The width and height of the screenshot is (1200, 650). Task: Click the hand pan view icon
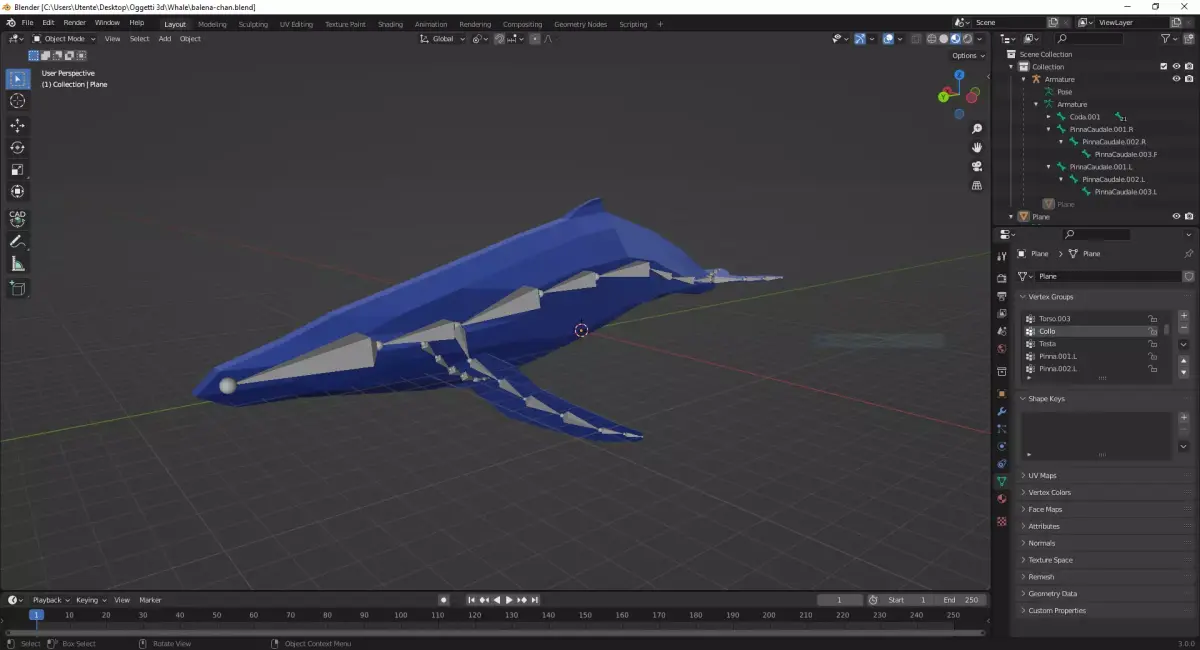(977, 147)
